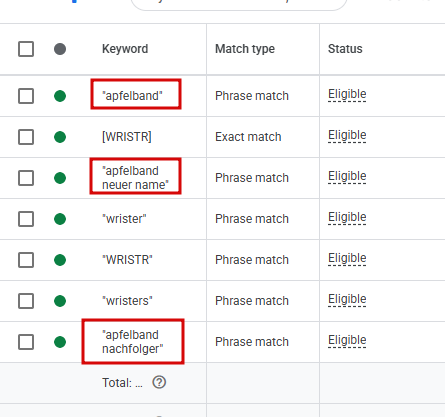Viewport: 445px width, 417px height.
Task: Open Eligible status for "apfelband neuer name"
Action: [x=347, y=177]
